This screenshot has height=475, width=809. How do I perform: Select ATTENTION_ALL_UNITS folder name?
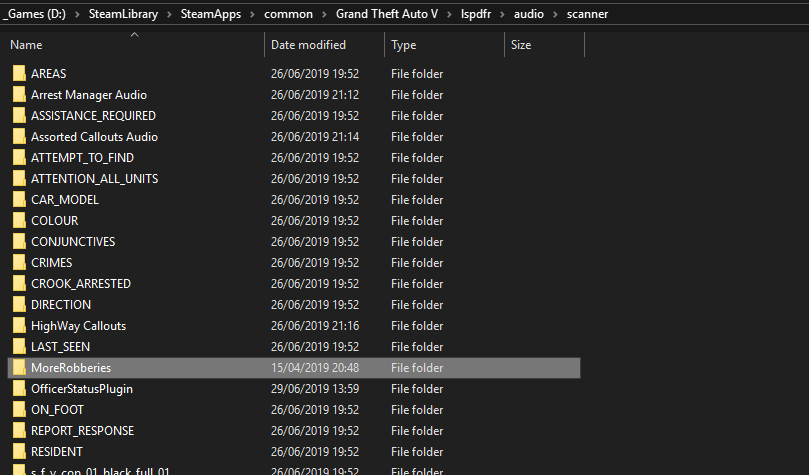(x=94, y=178)
